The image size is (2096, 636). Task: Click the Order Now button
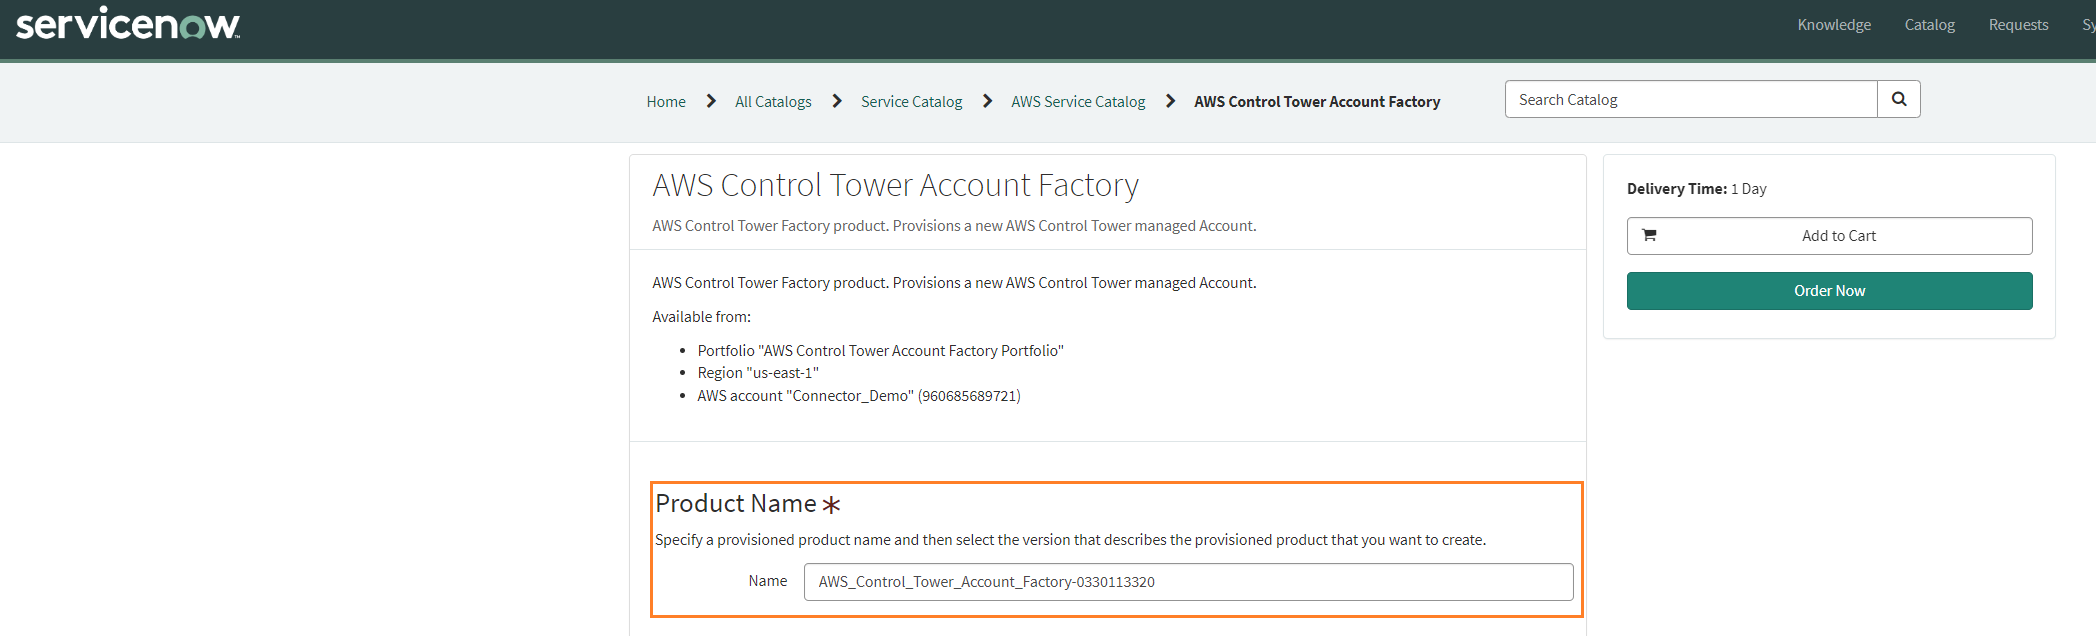(1829, 291)
